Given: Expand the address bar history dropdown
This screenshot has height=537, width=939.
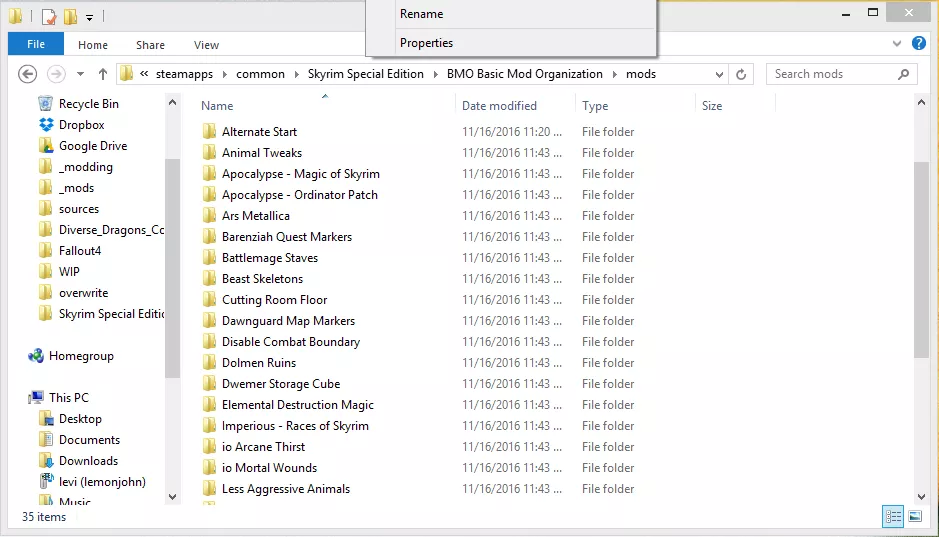Looking at the screenshot, I should [x=719, y=74].
